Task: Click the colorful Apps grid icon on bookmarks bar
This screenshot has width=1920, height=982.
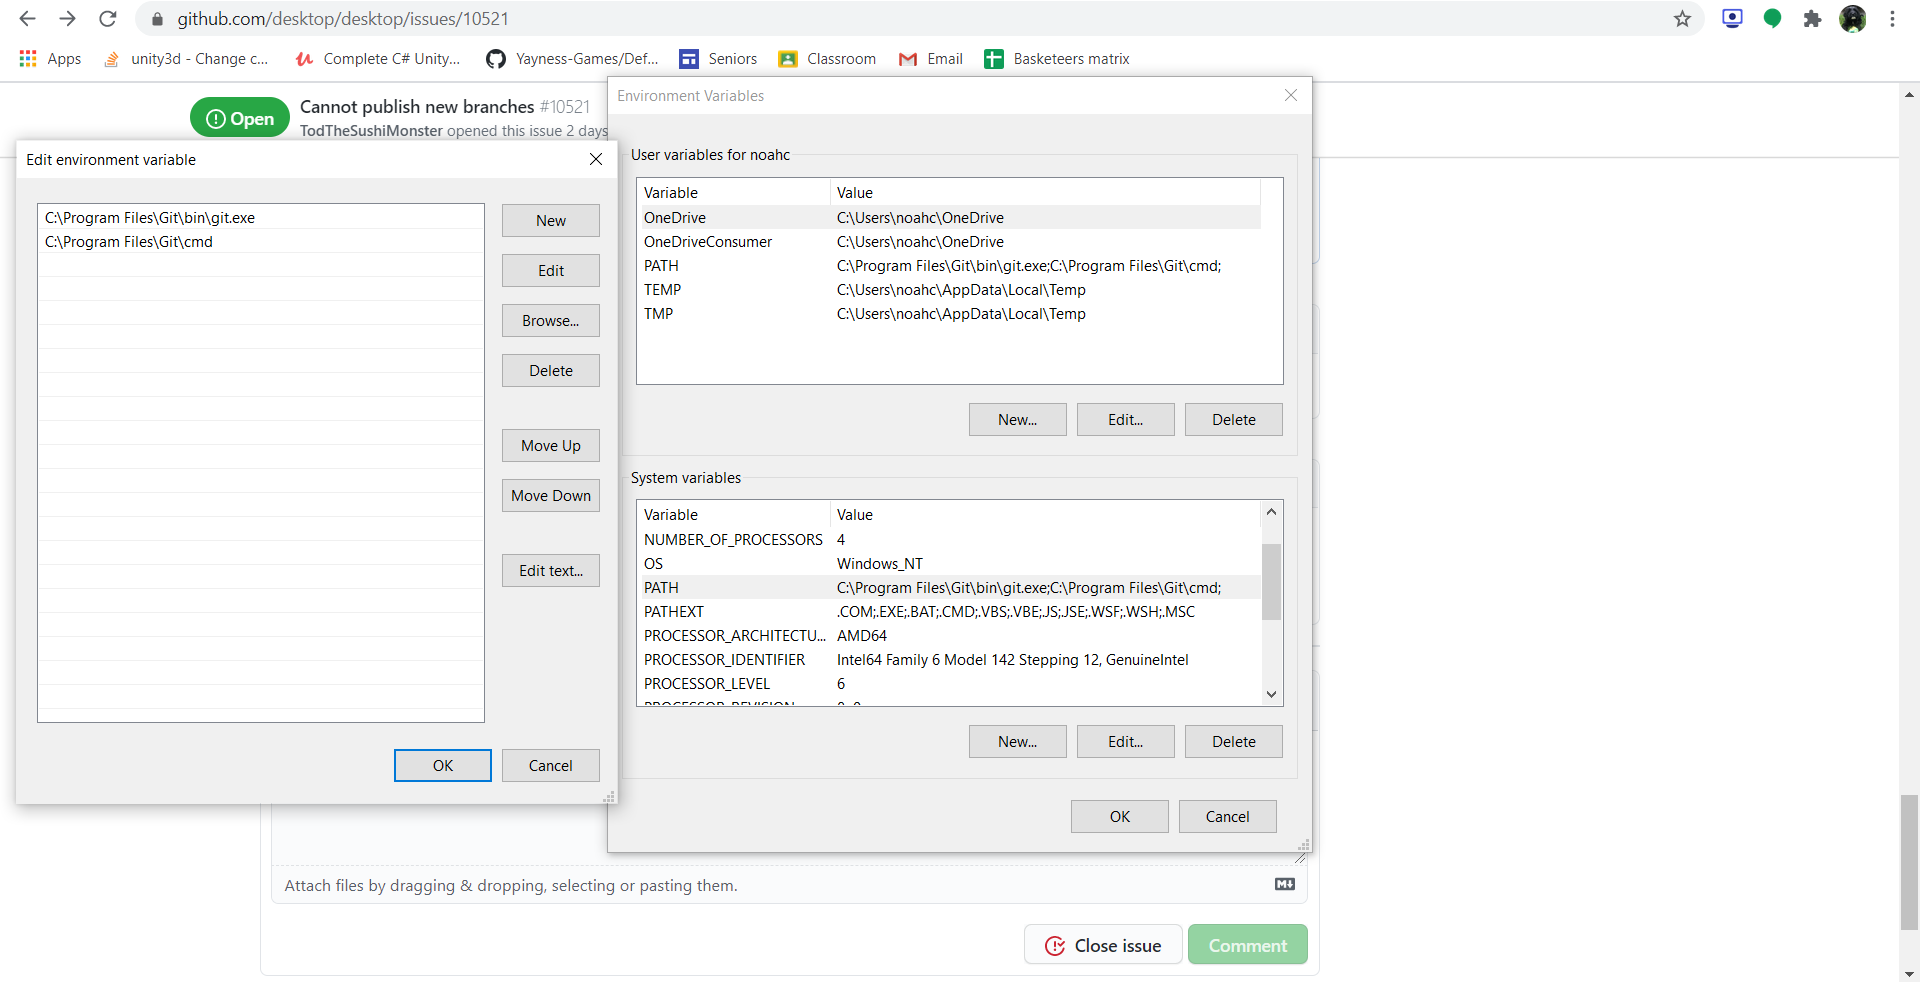Action: (27, 58)
